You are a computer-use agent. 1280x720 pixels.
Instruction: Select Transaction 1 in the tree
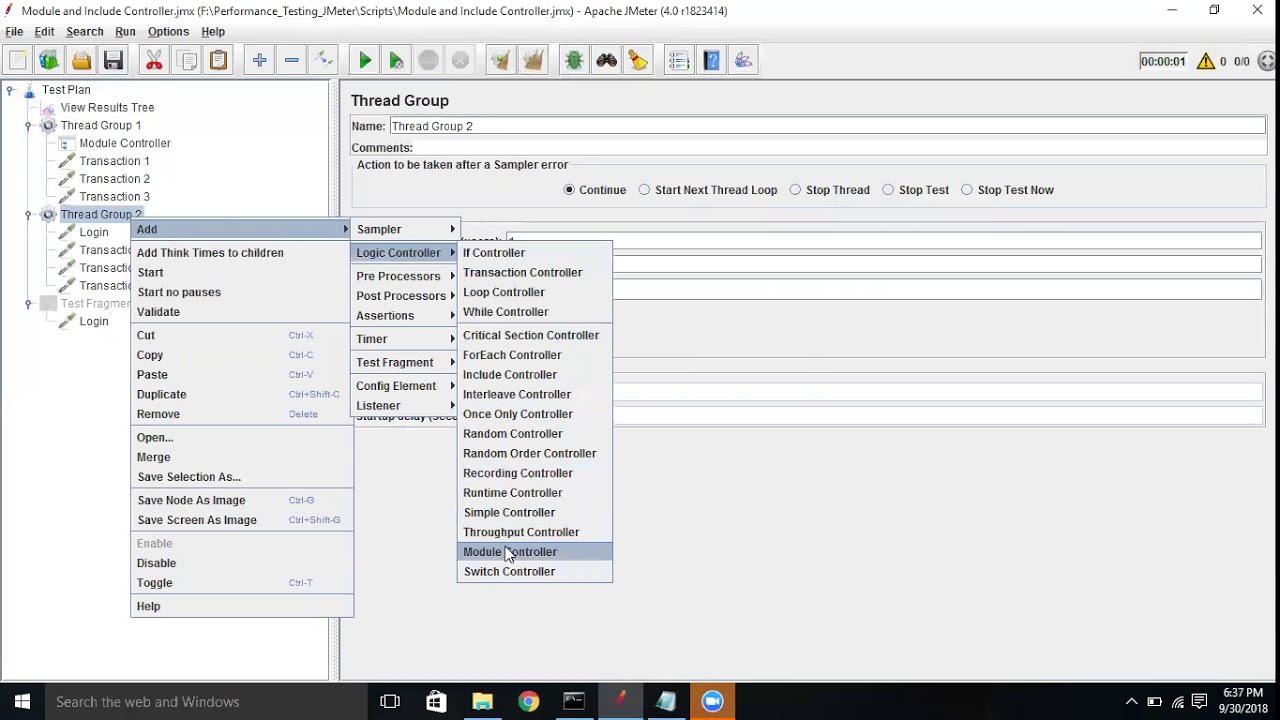tap(114, 161)
